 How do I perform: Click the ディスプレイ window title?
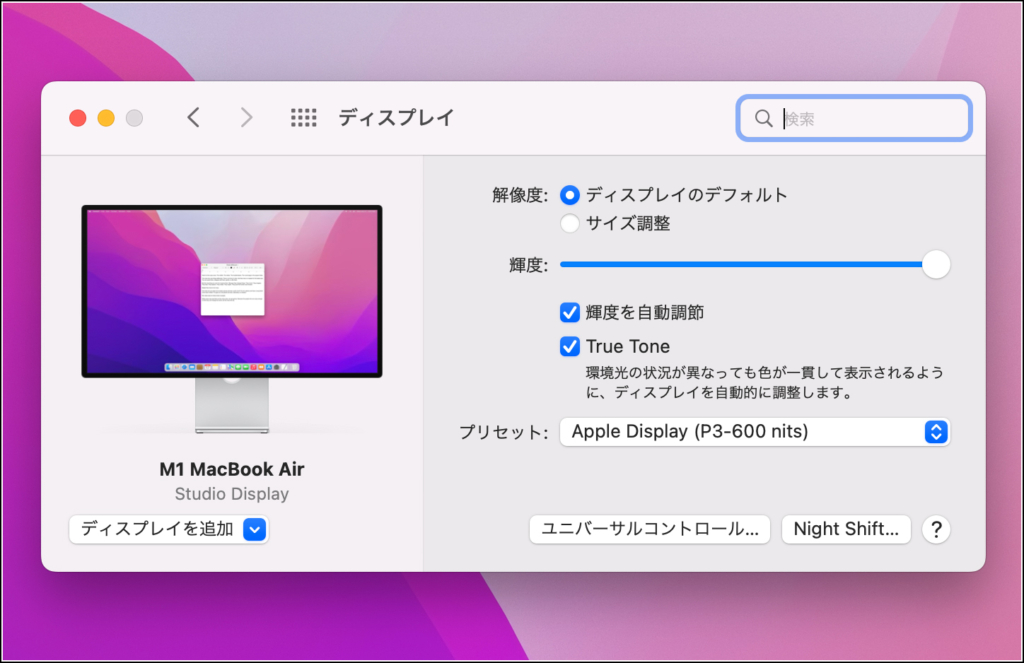point(396,118)
